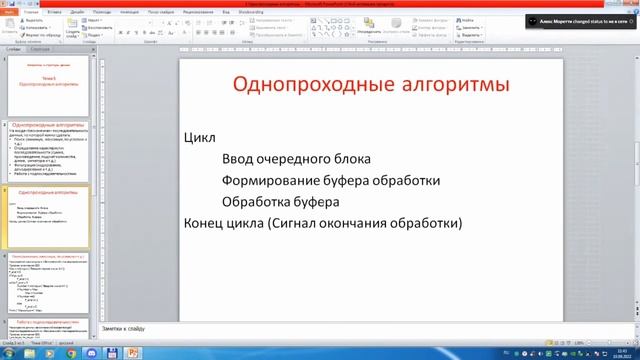640x360 pixels.
Task: Click the PowerPoint taskbar icon
Action: [x=133, y=353]
